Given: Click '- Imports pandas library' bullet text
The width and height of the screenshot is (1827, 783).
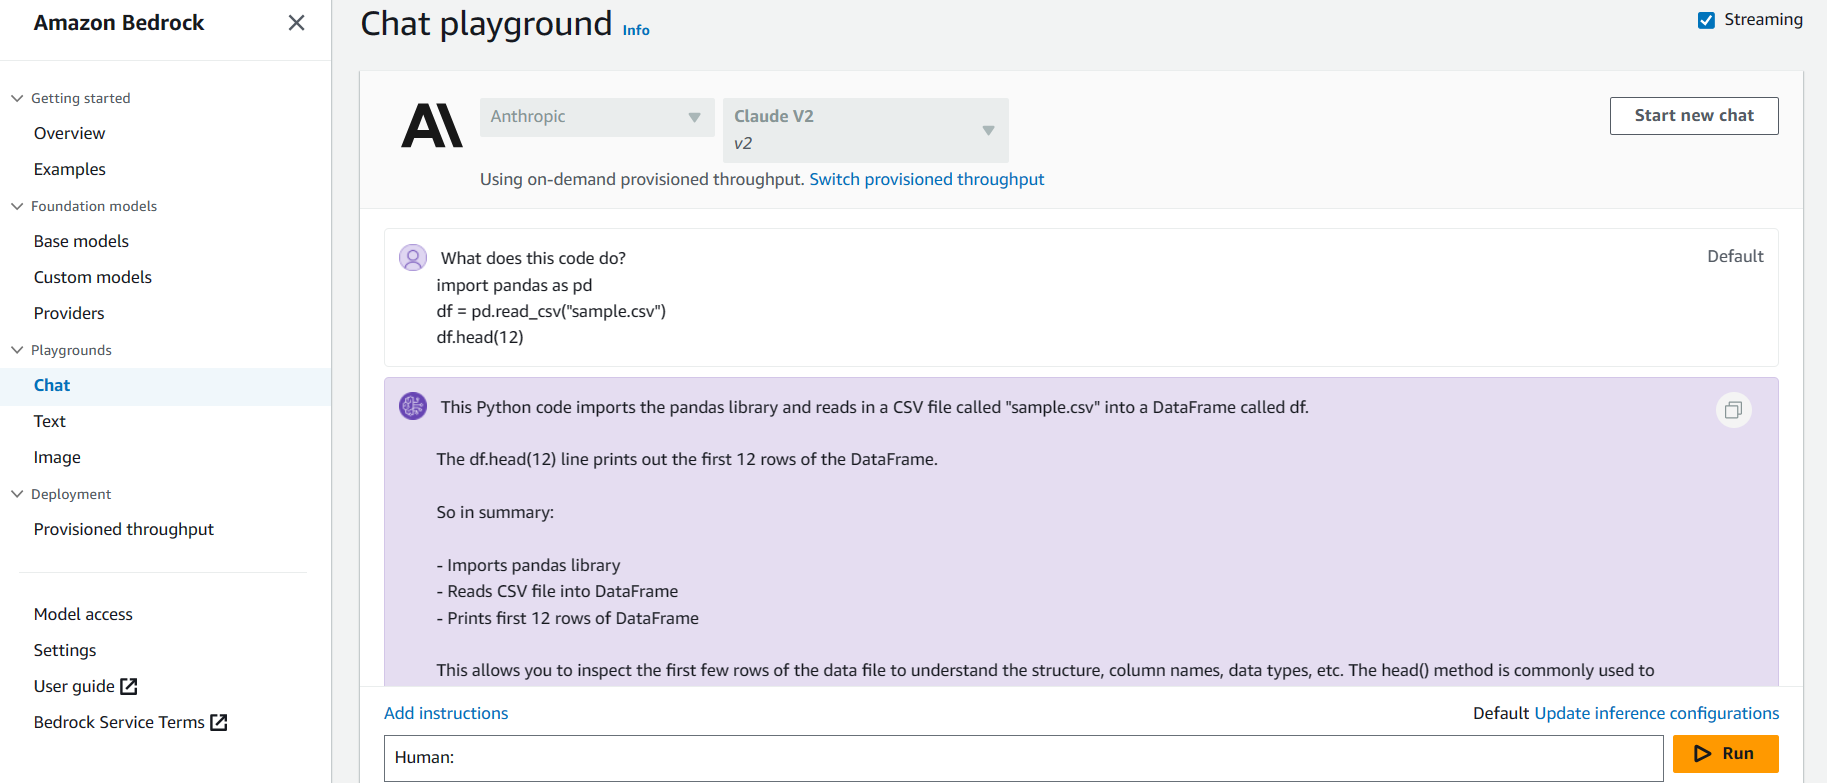Looking at the screenshot, I should tap(528, 565).
